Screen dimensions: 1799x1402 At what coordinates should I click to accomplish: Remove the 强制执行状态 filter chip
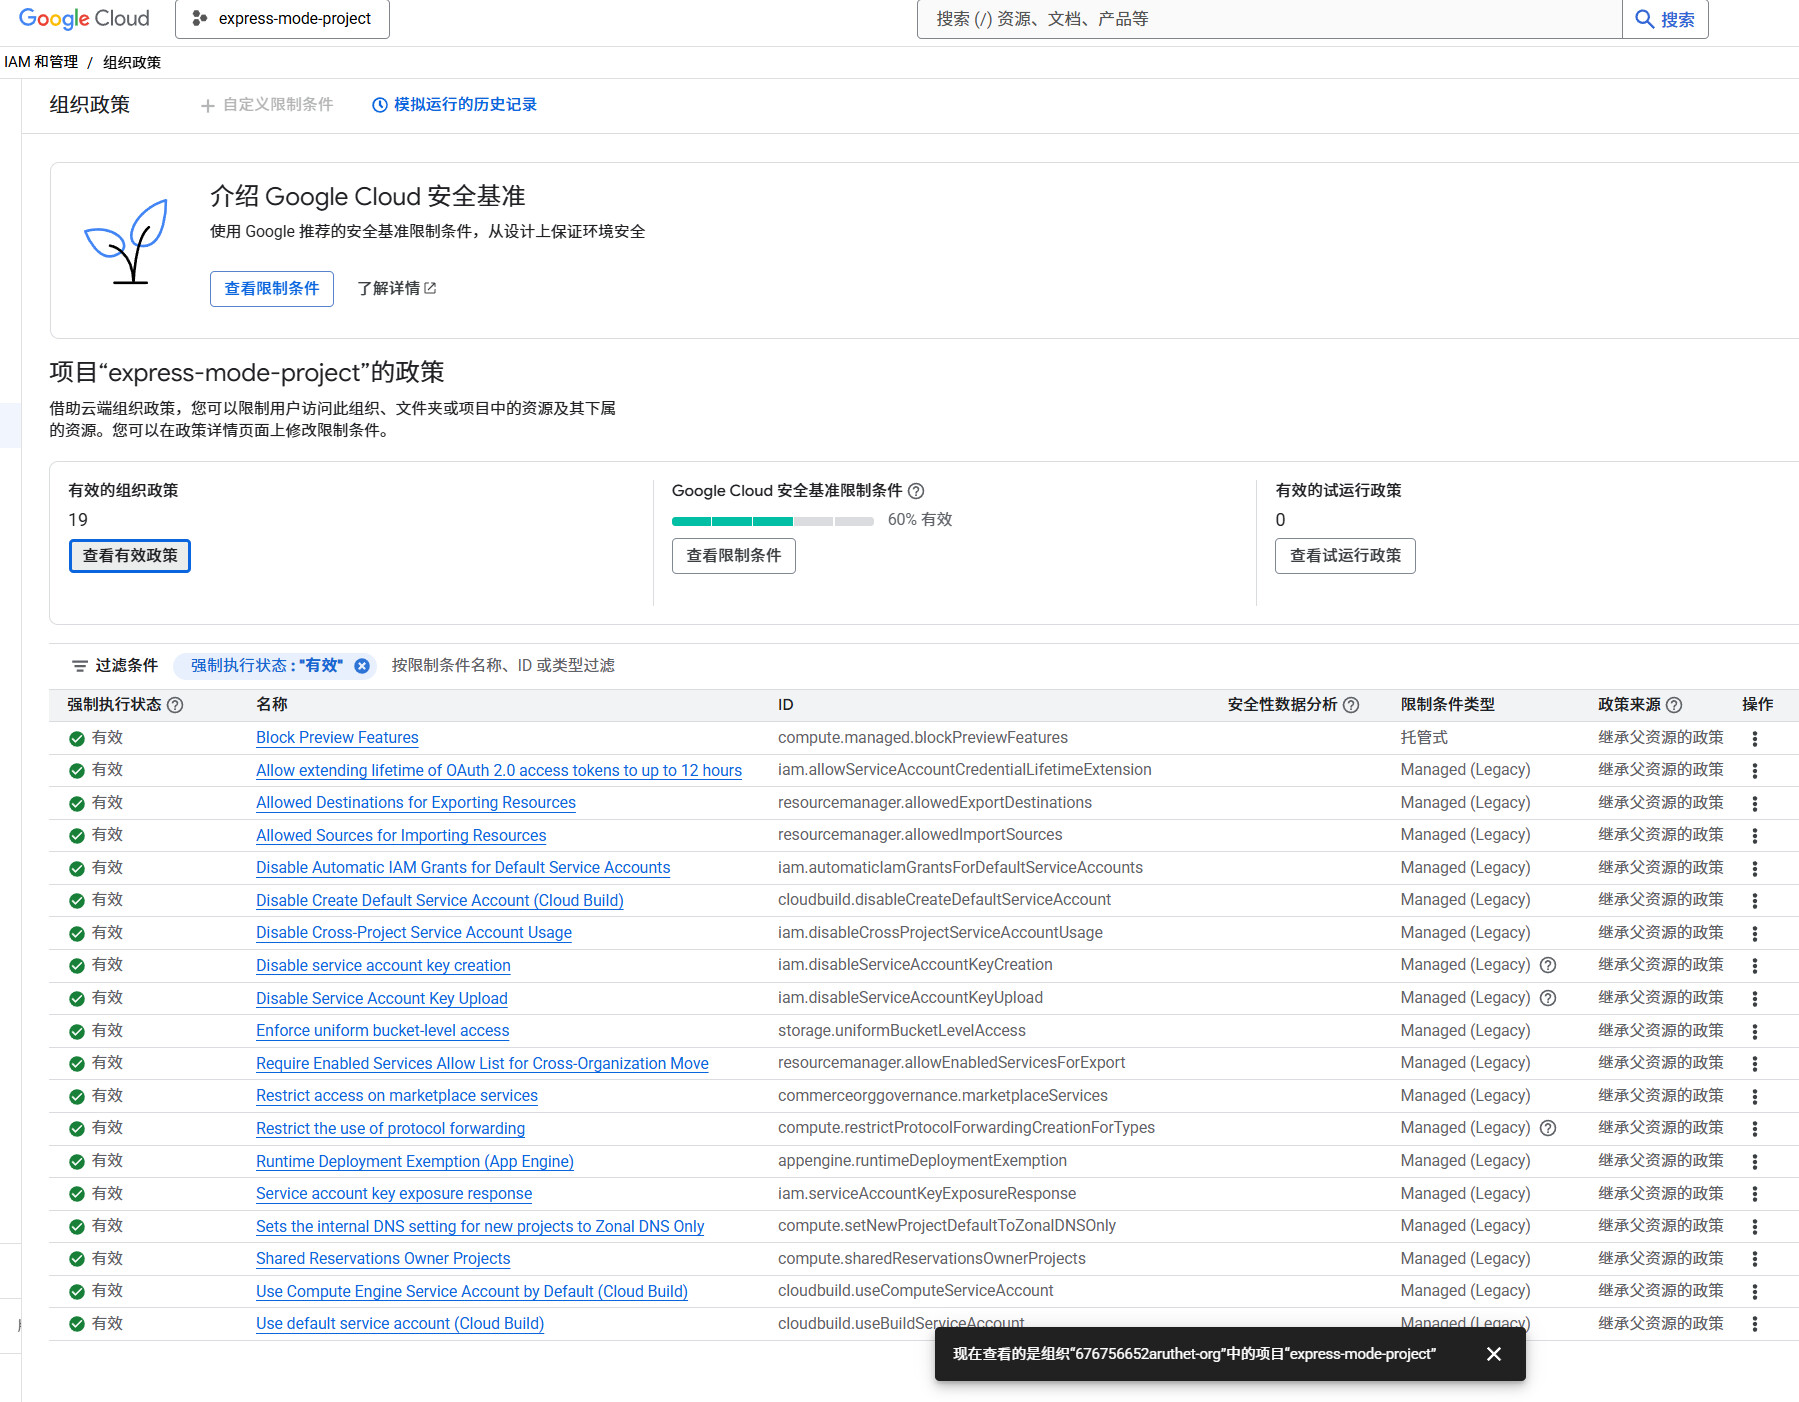click(362, 666)
